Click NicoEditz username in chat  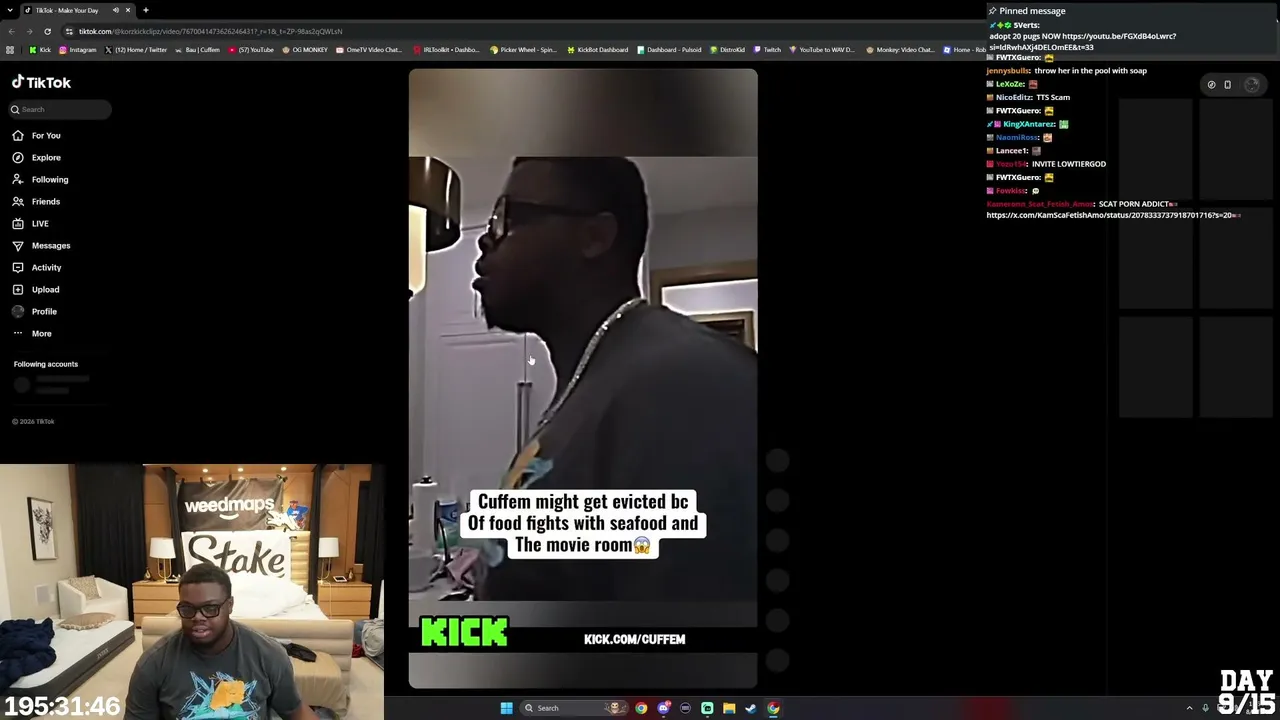pos(1014,98)
